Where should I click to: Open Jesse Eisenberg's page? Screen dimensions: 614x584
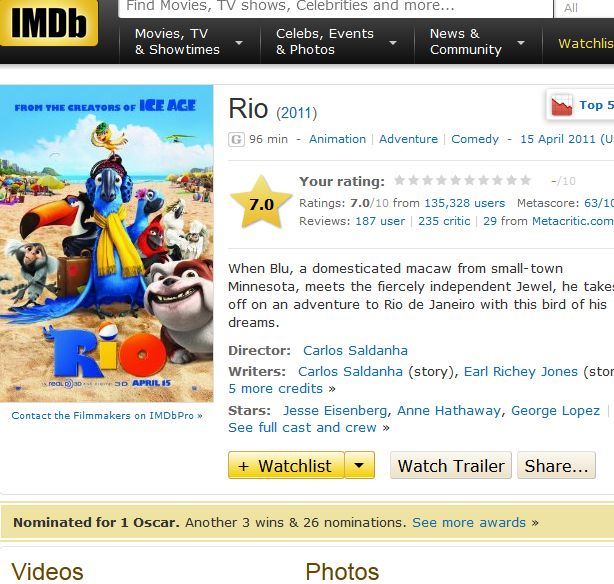tap(335, 410)
